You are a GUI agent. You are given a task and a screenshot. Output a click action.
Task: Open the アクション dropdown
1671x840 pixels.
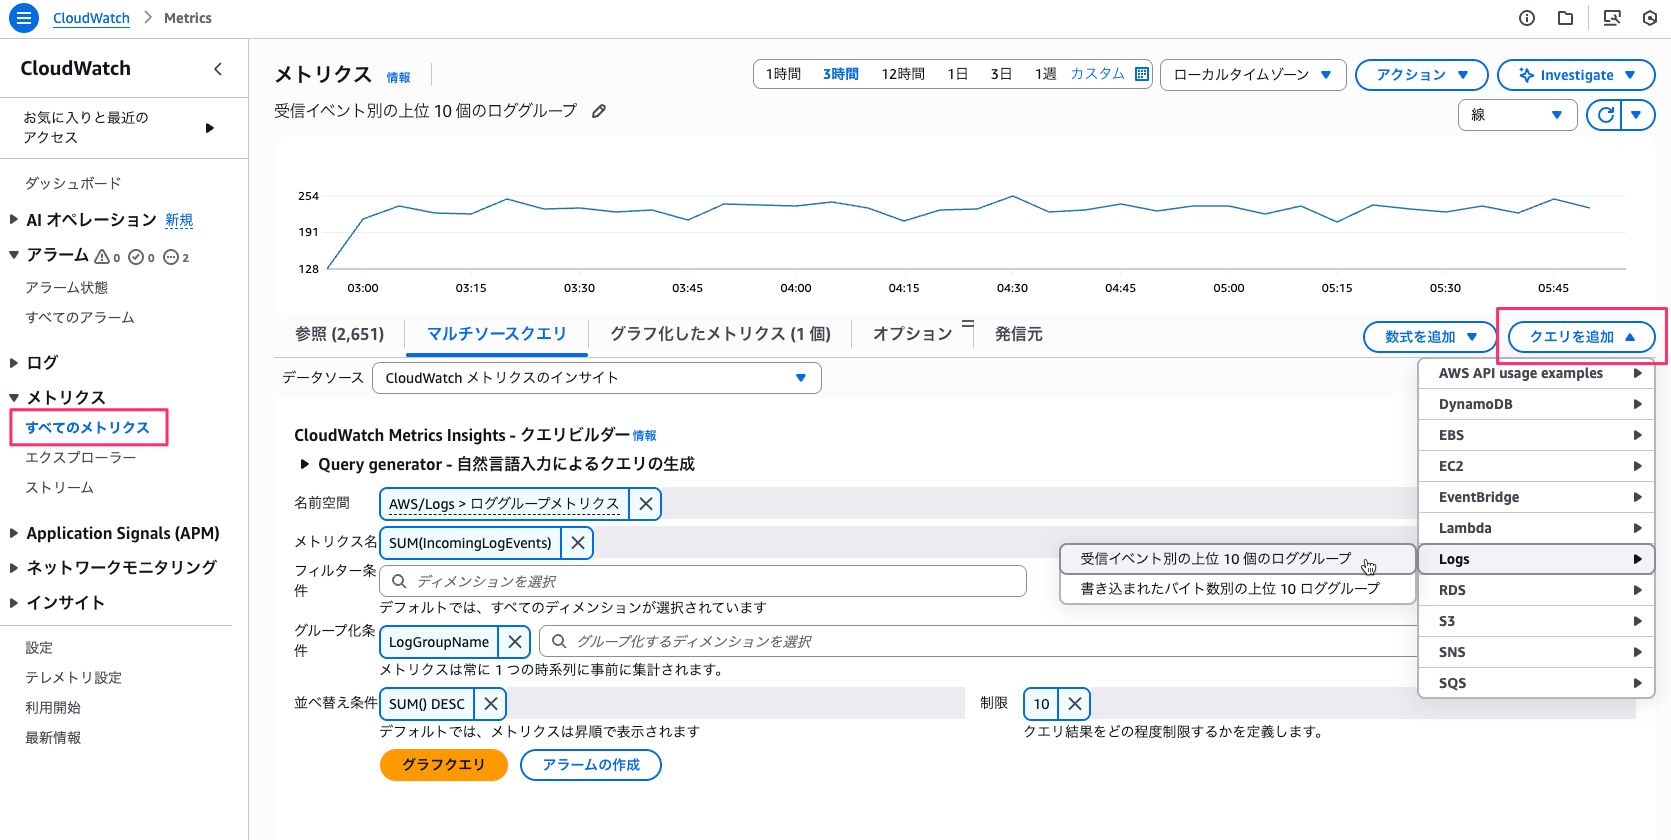pos(1422,75)
